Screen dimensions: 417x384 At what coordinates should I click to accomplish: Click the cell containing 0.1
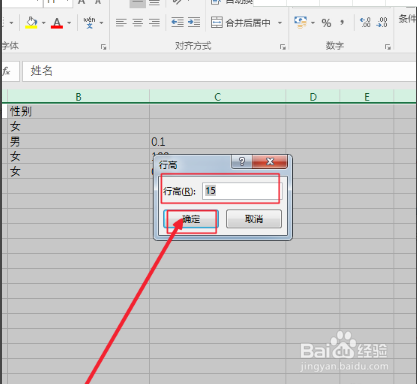point(218,142)
